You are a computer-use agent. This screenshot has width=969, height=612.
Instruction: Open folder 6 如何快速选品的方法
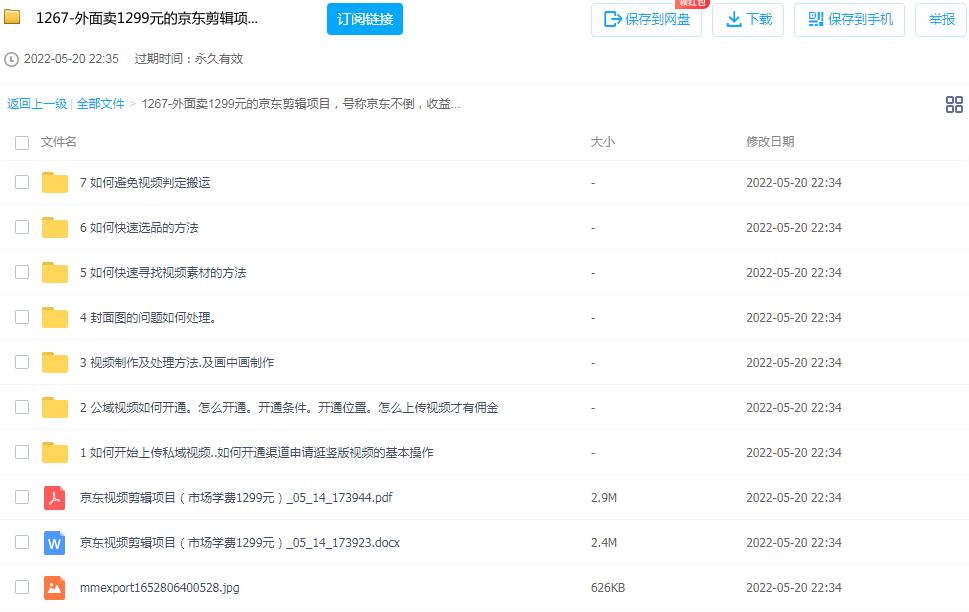pos(139,227)
